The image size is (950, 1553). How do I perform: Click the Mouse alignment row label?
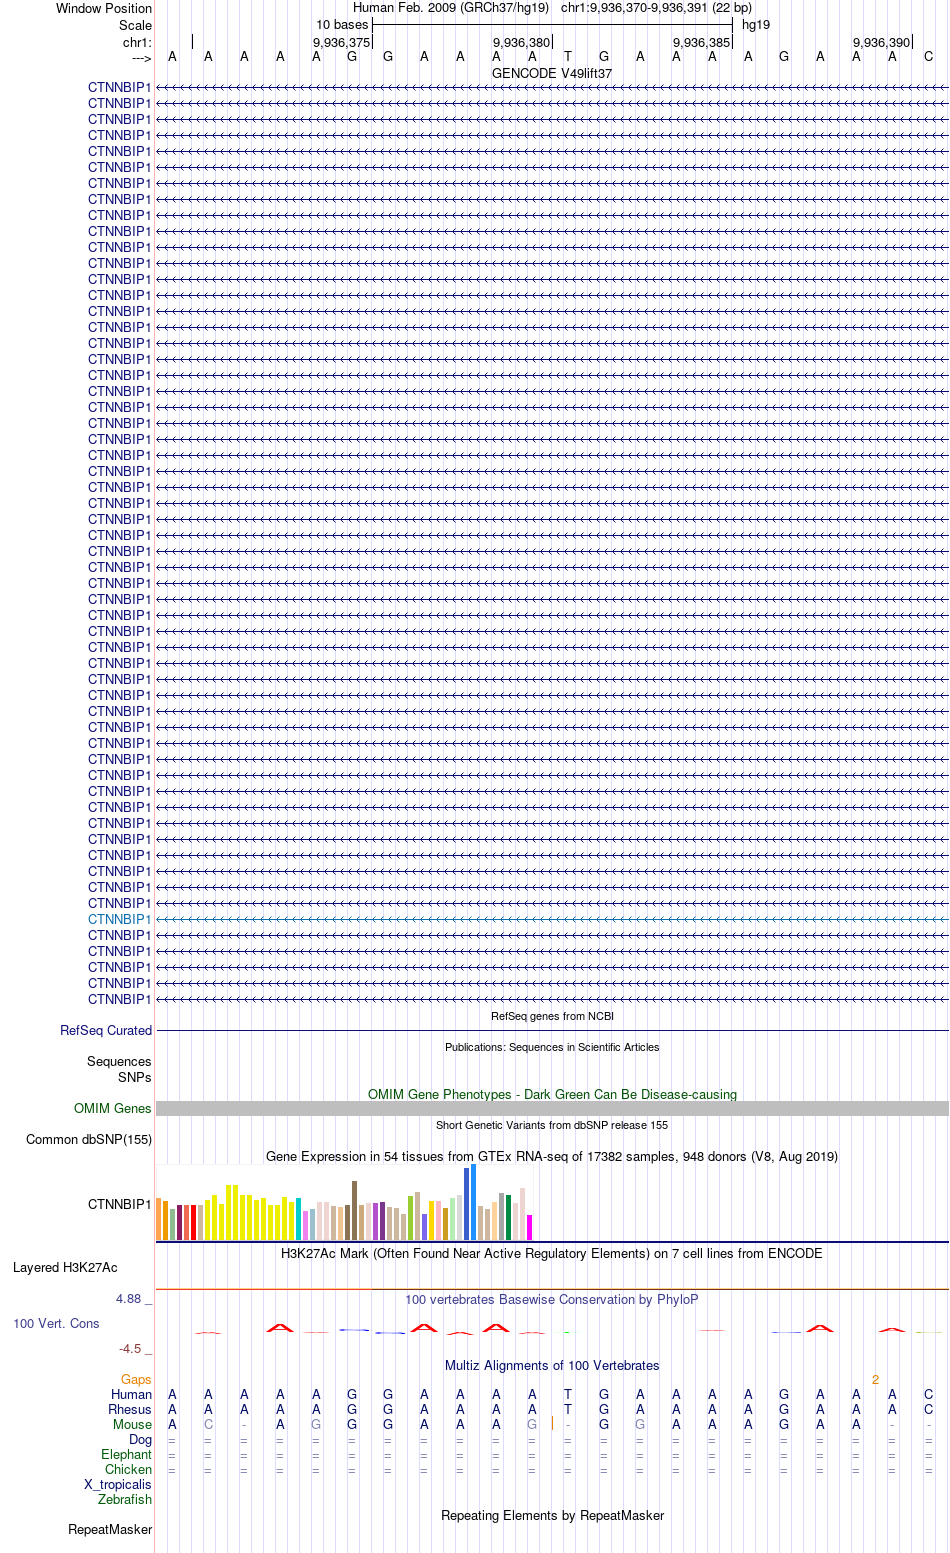(x=132, y=1424)
